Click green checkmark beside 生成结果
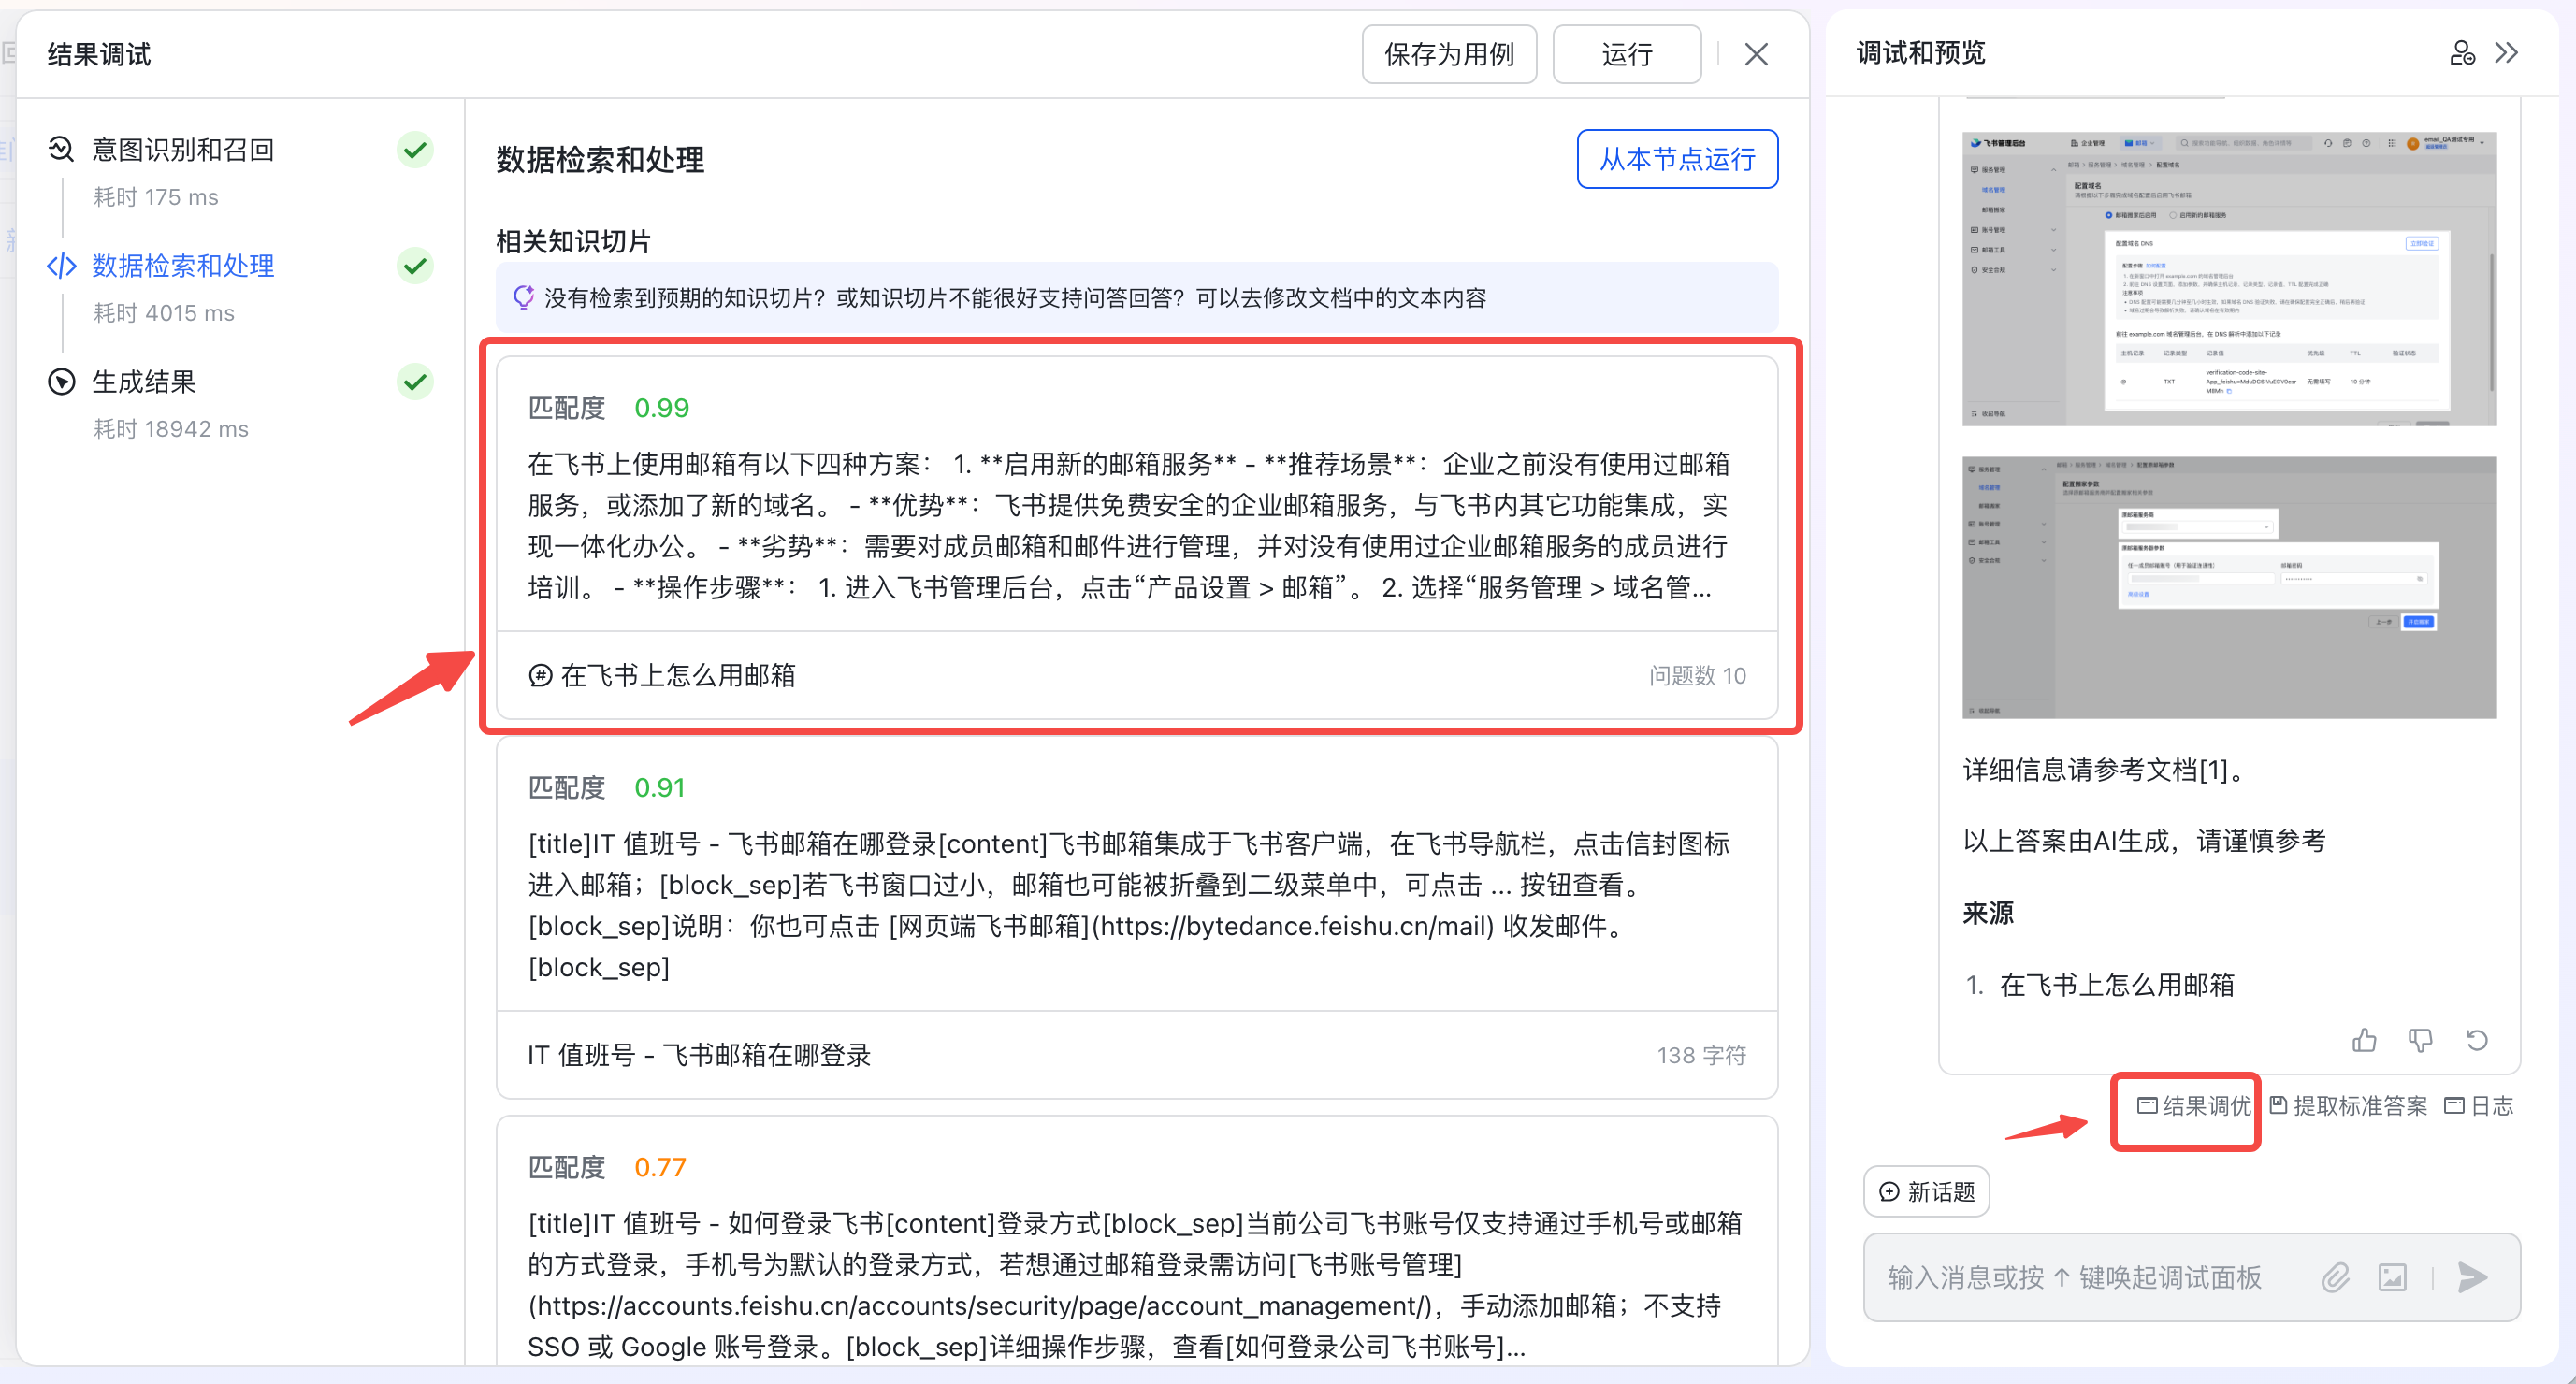 coord(415,382)
